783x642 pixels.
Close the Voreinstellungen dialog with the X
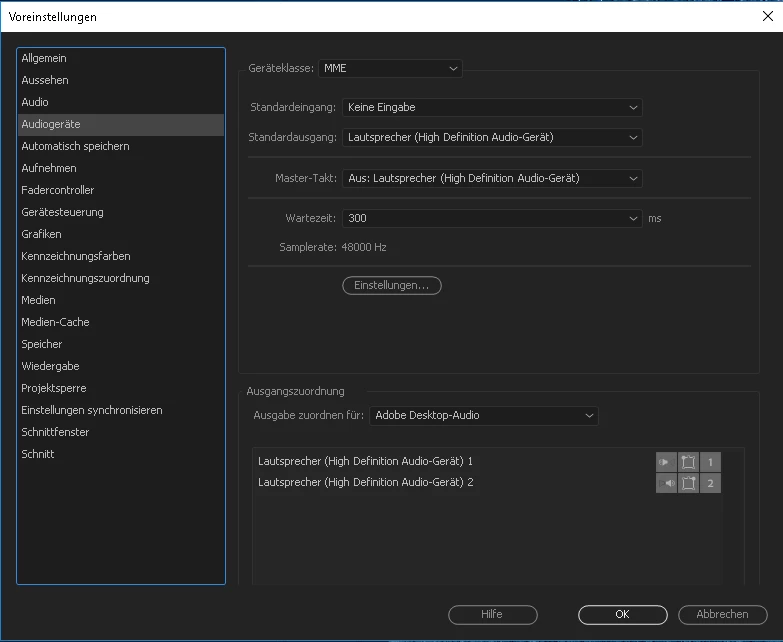pos(768,16)
